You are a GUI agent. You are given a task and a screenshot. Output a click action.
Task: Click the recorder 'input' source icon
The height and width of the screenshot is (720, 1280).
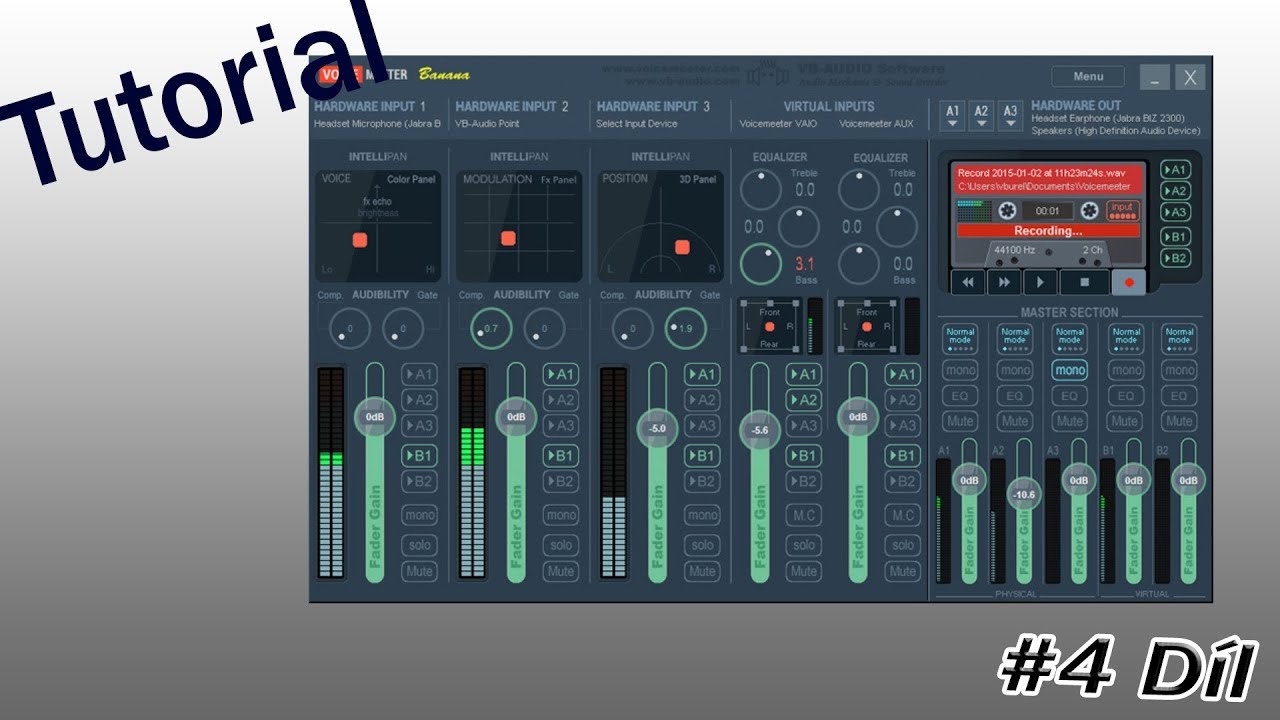1124,210
